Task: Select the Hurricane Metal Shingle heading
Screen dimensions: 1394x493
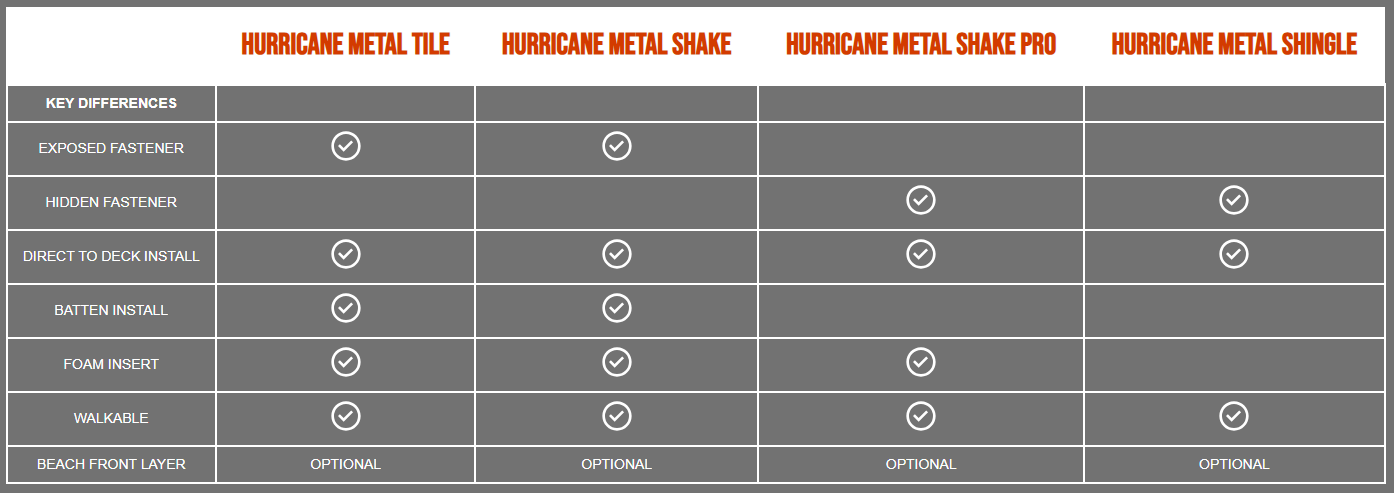Action: [x=1234, y=44]
